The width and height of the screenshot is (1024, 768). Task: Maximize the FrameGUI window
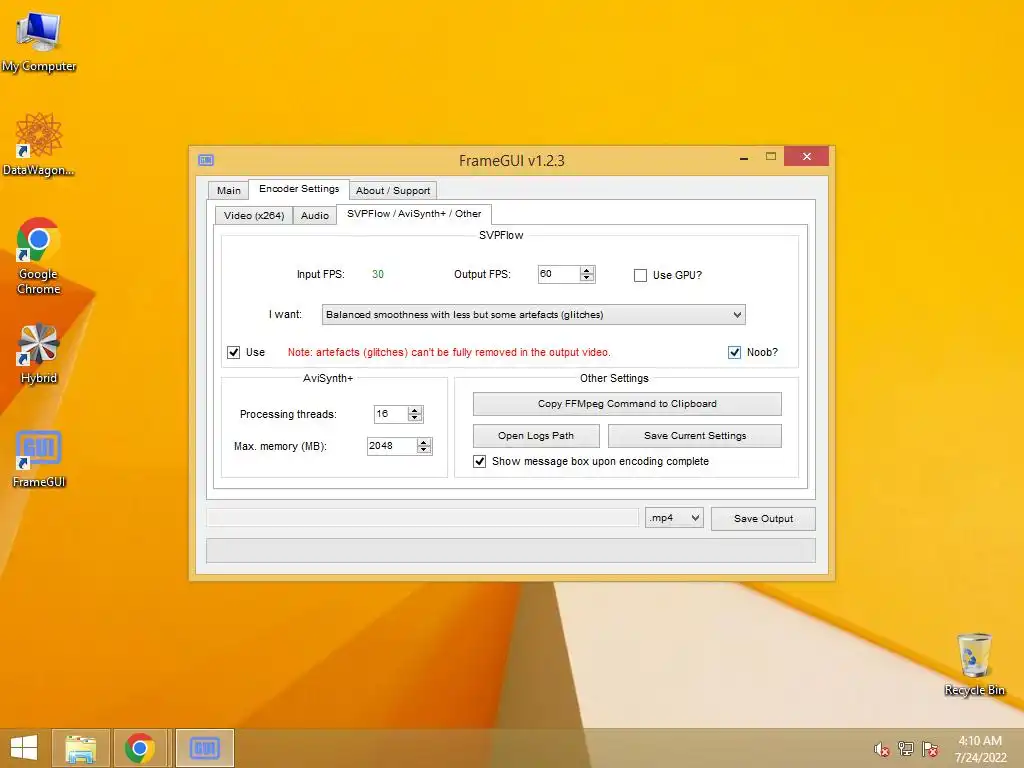pos(771,157)
